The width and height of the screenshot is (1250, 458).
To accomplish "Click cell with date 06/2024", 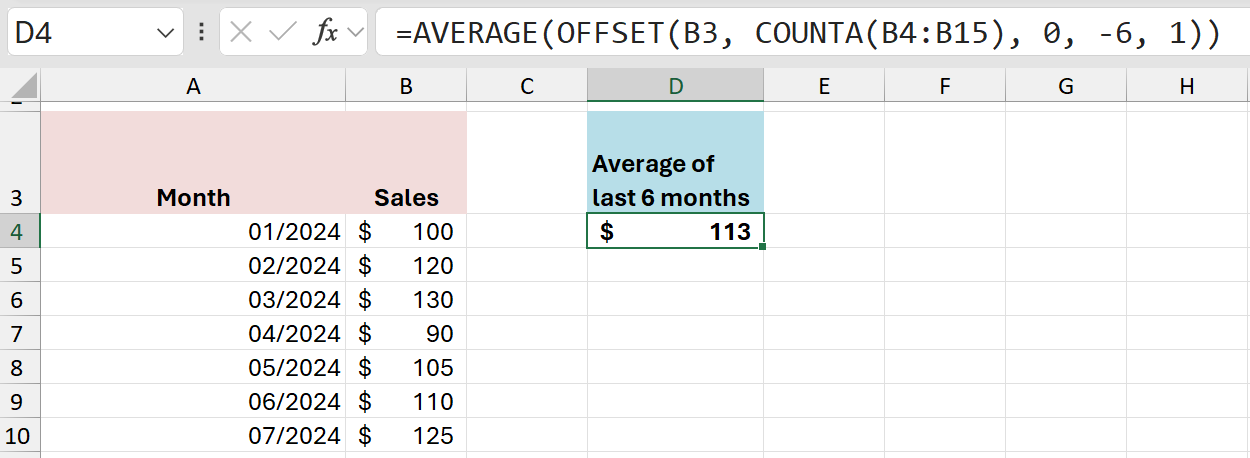I will [193, 401].
